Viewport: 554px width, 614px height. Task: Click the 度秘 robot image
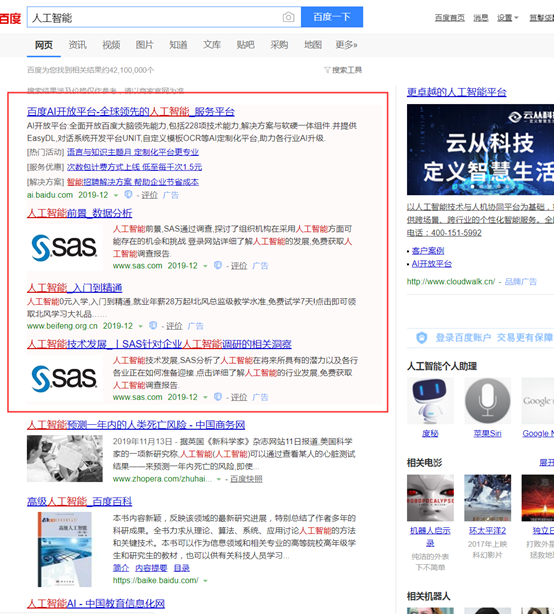[430, 401]
